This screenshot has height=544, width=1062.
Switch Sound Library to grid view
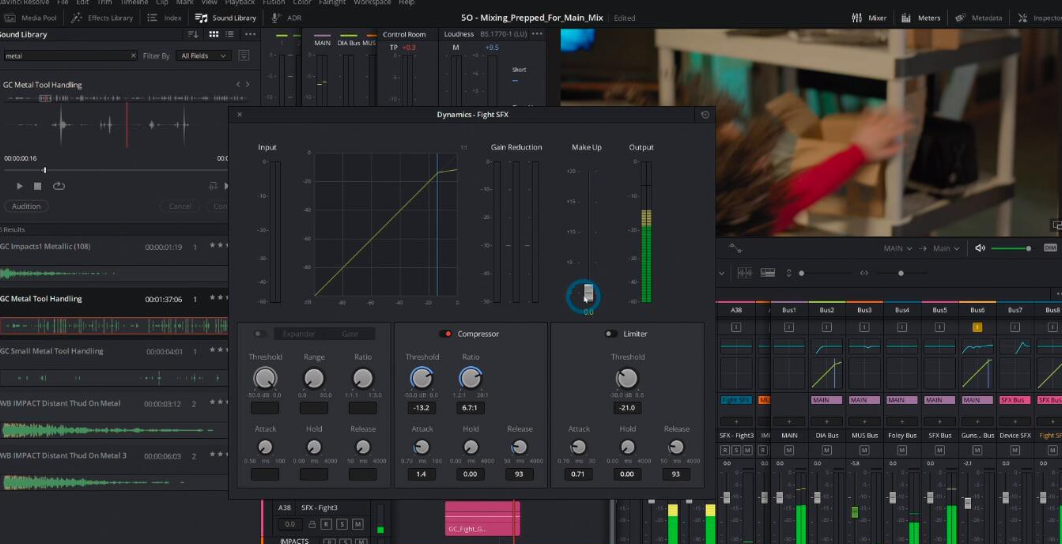[213, 34]
